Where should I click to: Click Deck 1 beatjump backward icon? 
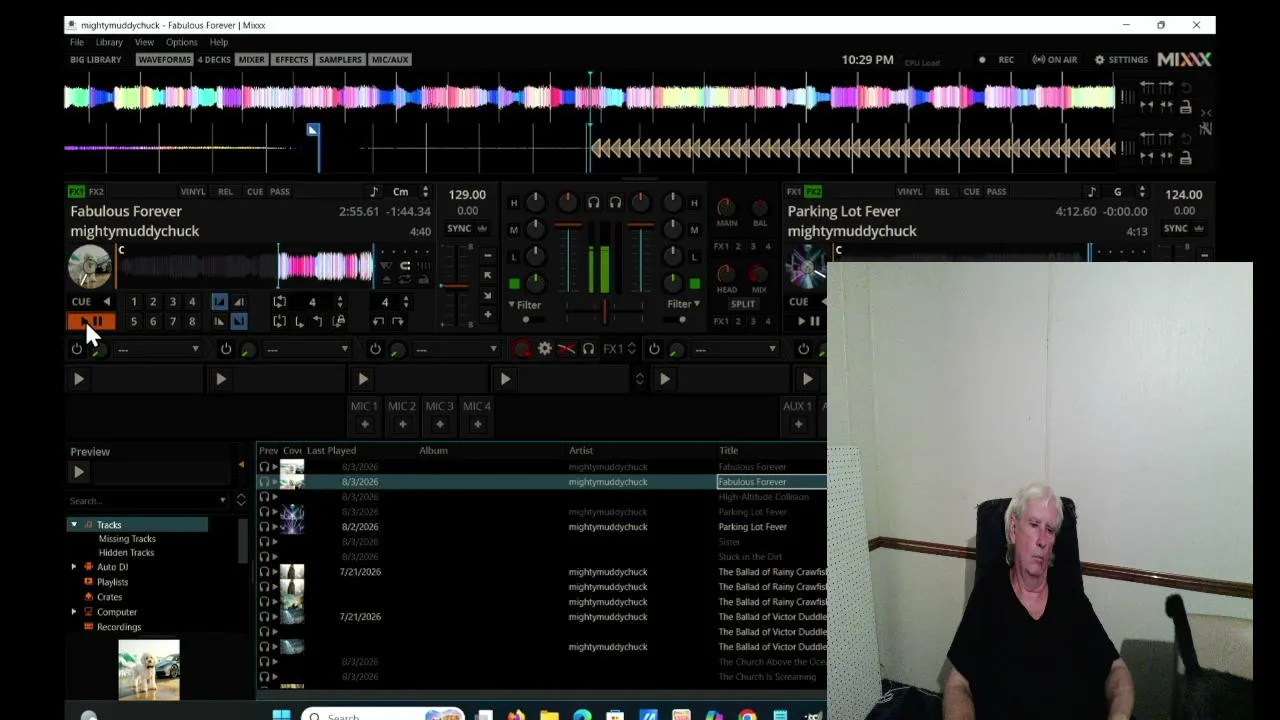coord(378,321)
